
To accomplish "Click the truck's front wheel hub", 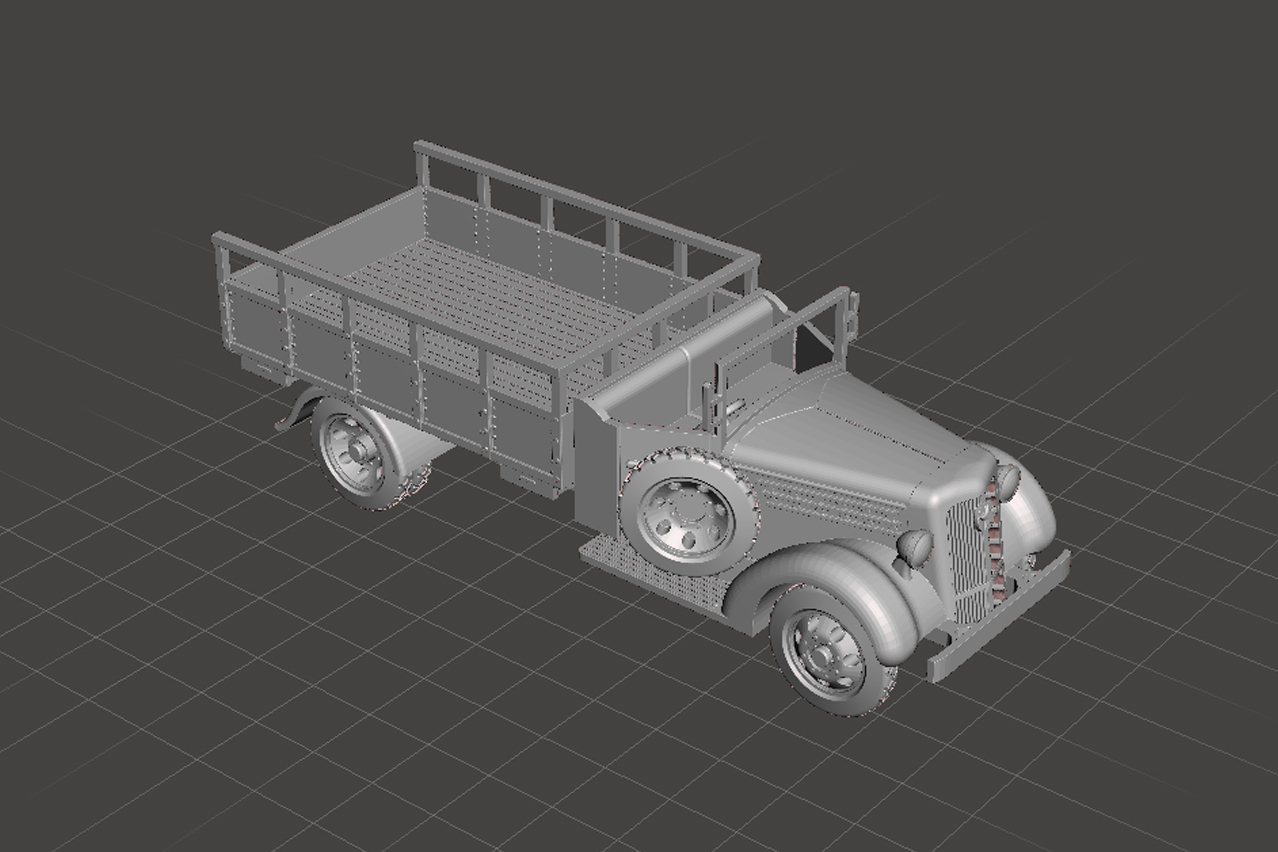I will [824, 656].
